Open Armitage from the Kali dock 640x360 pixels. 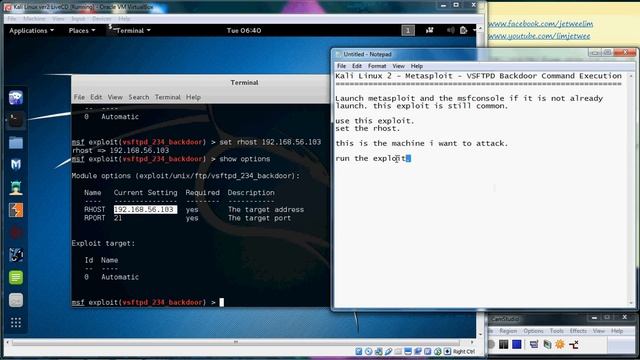tap(16, 188)
